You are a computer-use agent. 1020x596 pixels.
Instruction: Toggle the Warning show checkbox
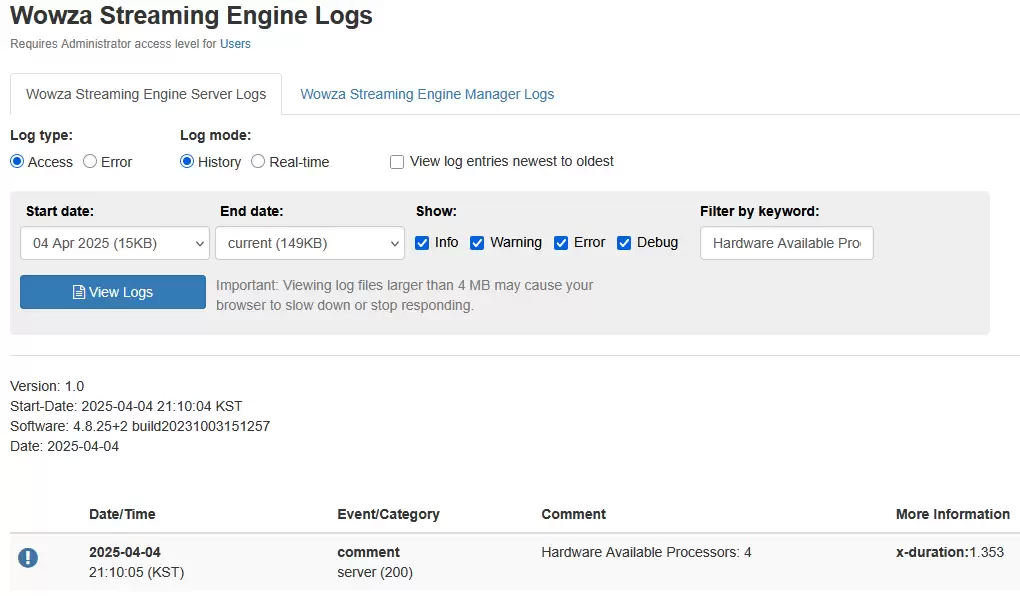point(477,243)
